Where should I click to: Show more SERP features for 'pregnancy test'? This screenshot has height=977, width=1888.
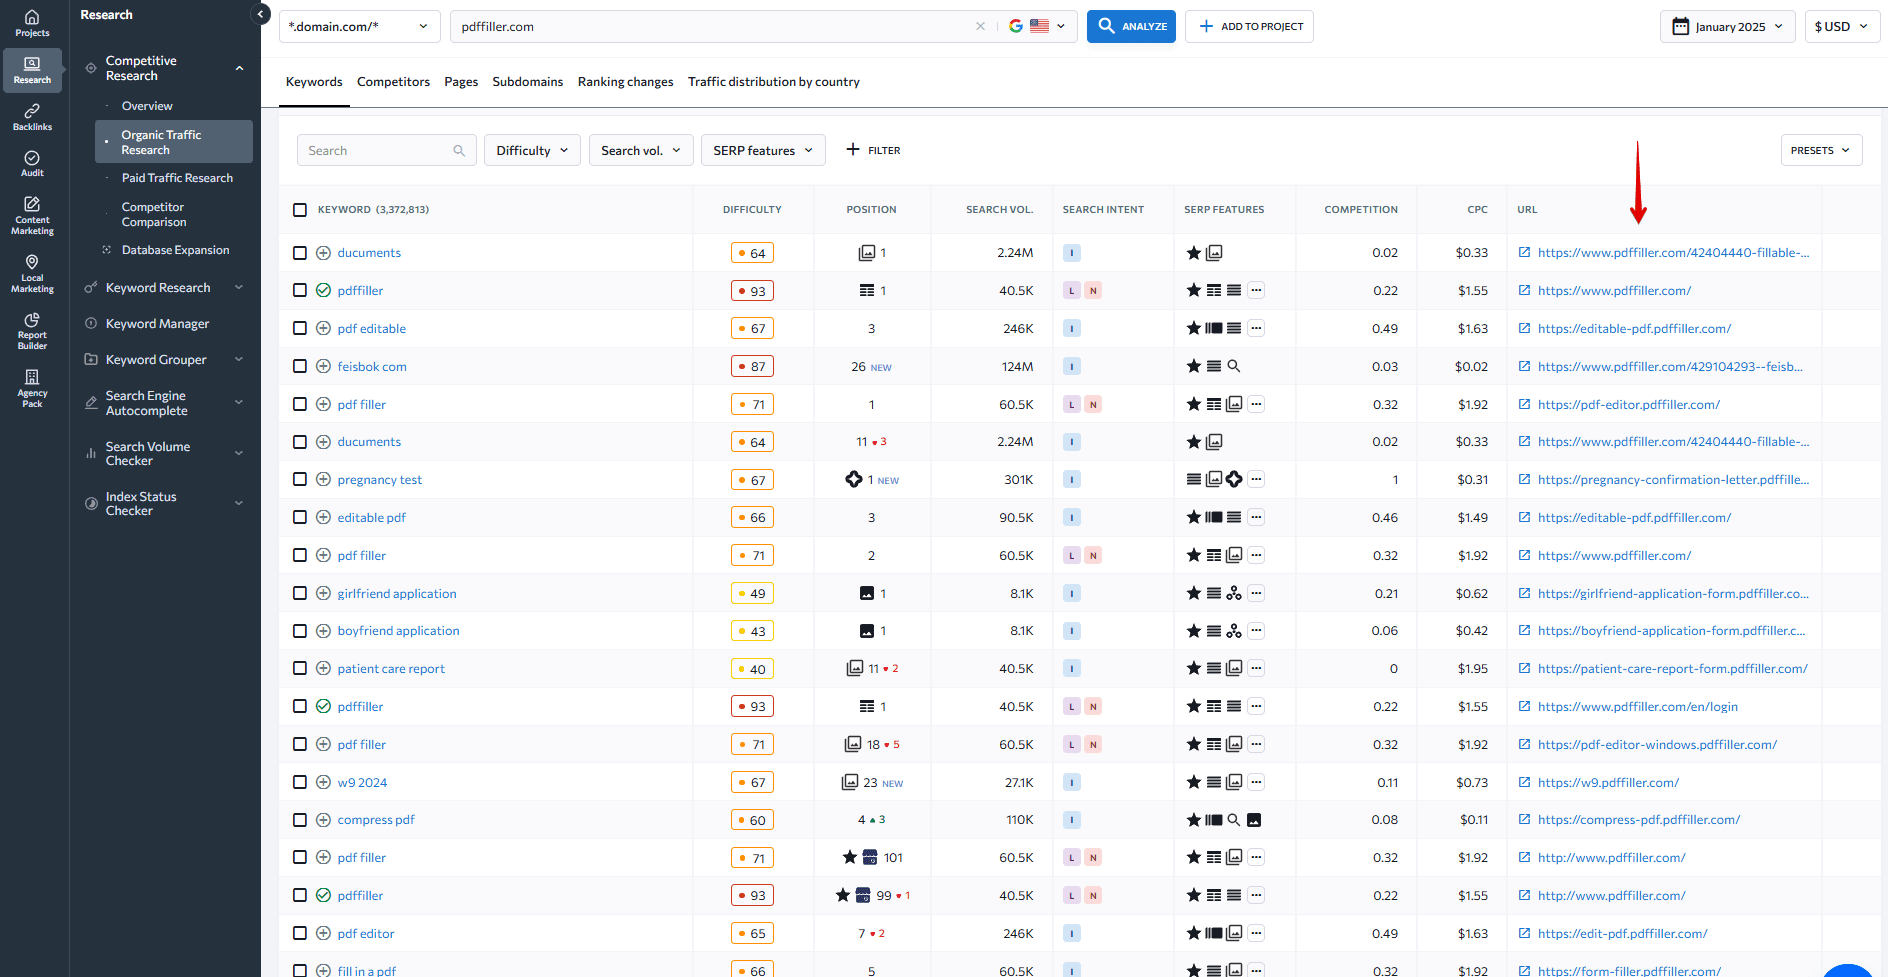1256,479
